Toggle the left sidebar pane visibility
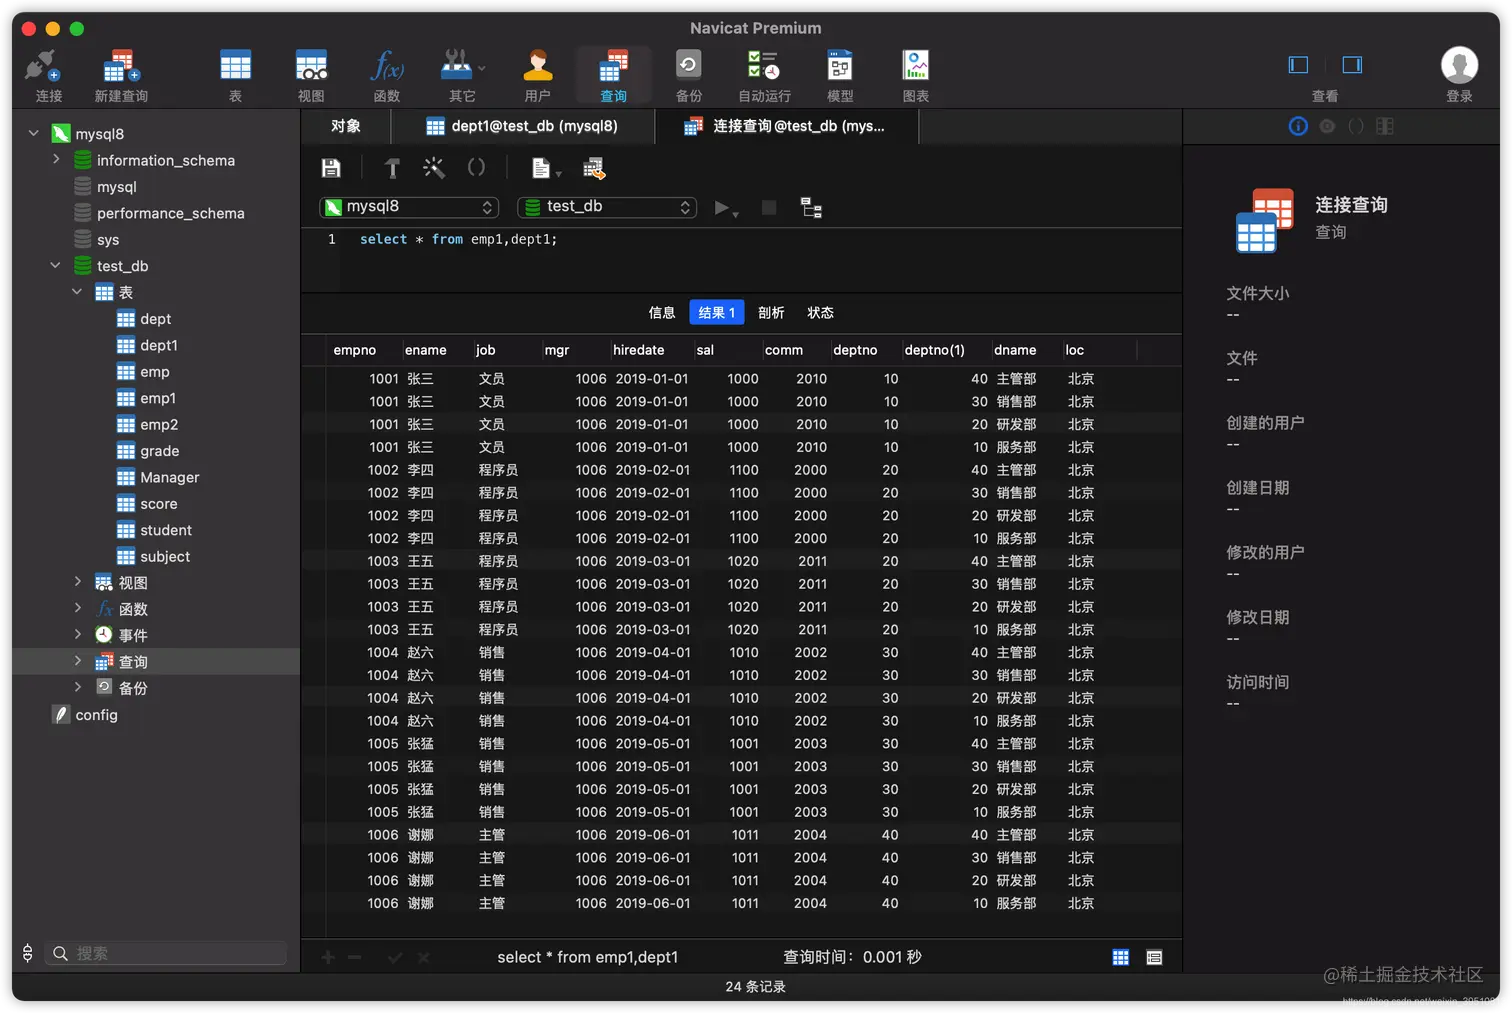The height and width of the screenshot is (1013, 1512). (x=1298, y=65)
